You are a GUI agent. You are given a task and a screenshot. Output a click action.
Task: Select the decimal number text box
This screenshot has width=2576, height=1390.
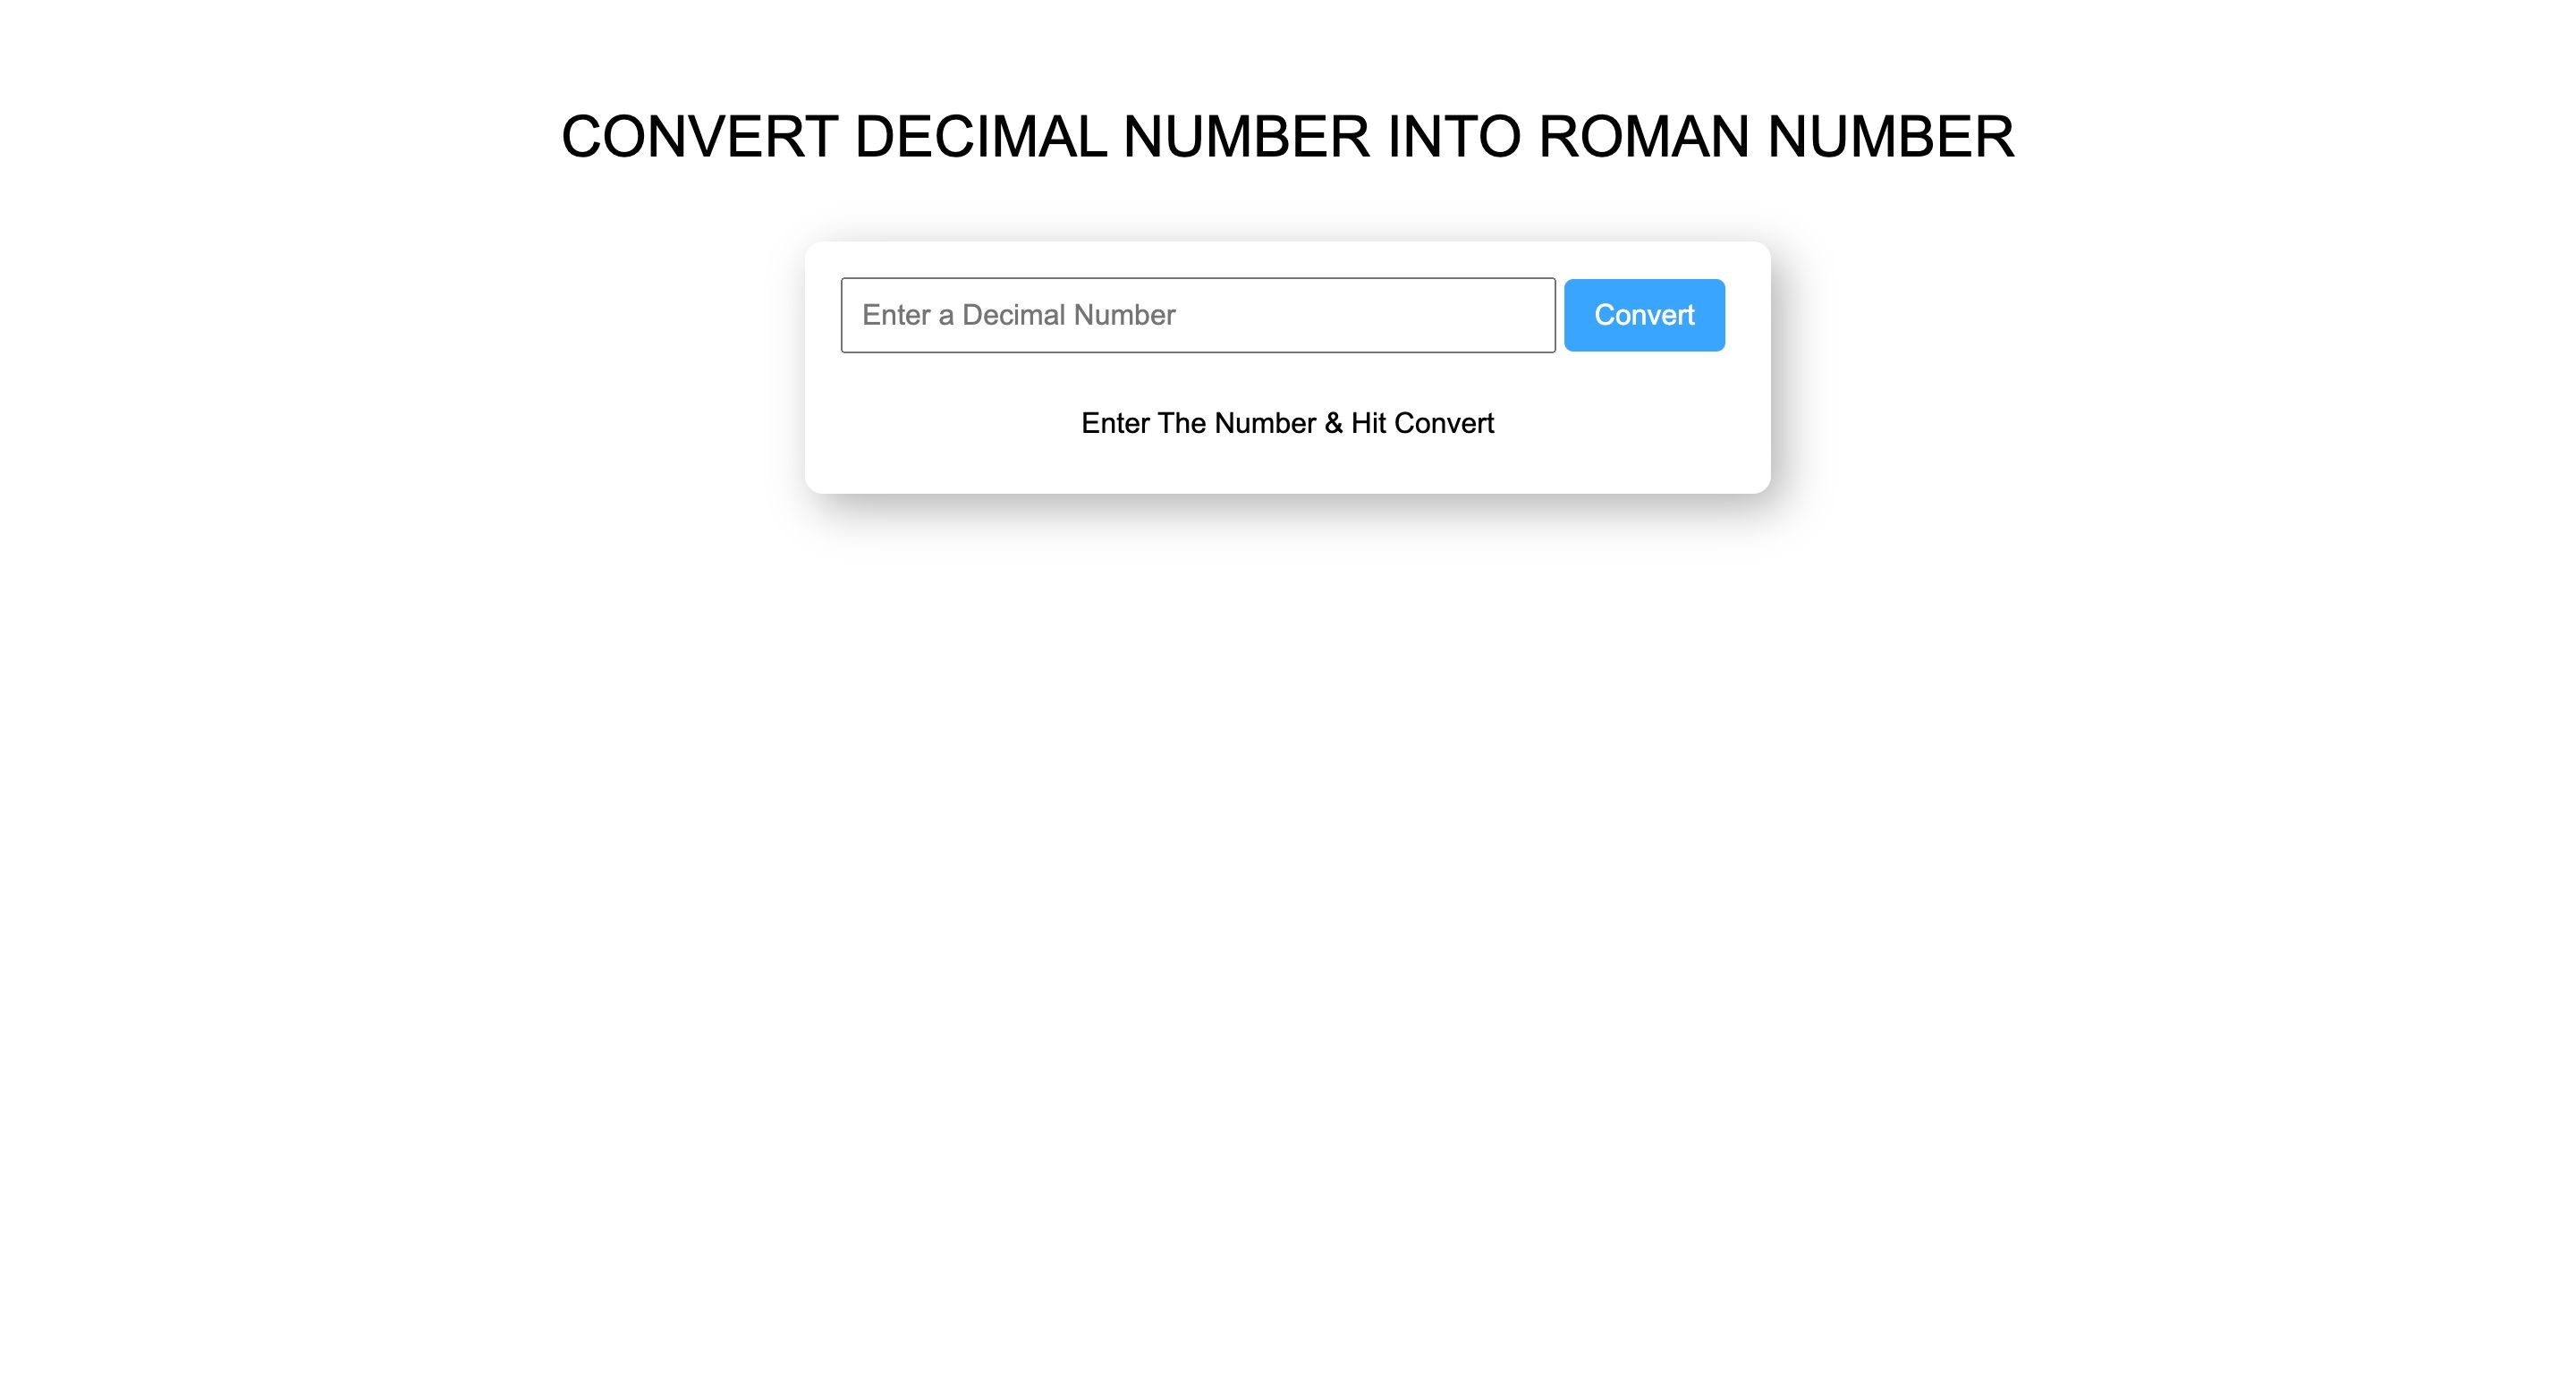tap(1197, 315)
